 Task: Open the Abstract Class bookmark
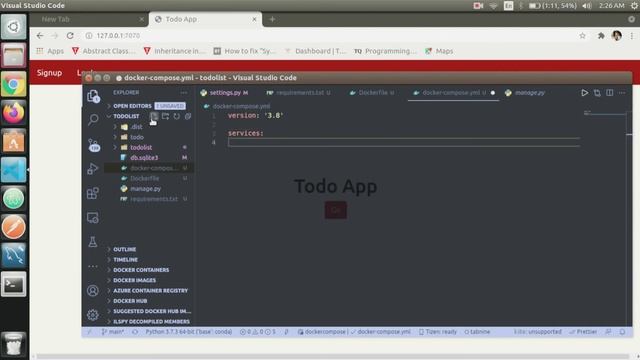[x=103, y=51]
